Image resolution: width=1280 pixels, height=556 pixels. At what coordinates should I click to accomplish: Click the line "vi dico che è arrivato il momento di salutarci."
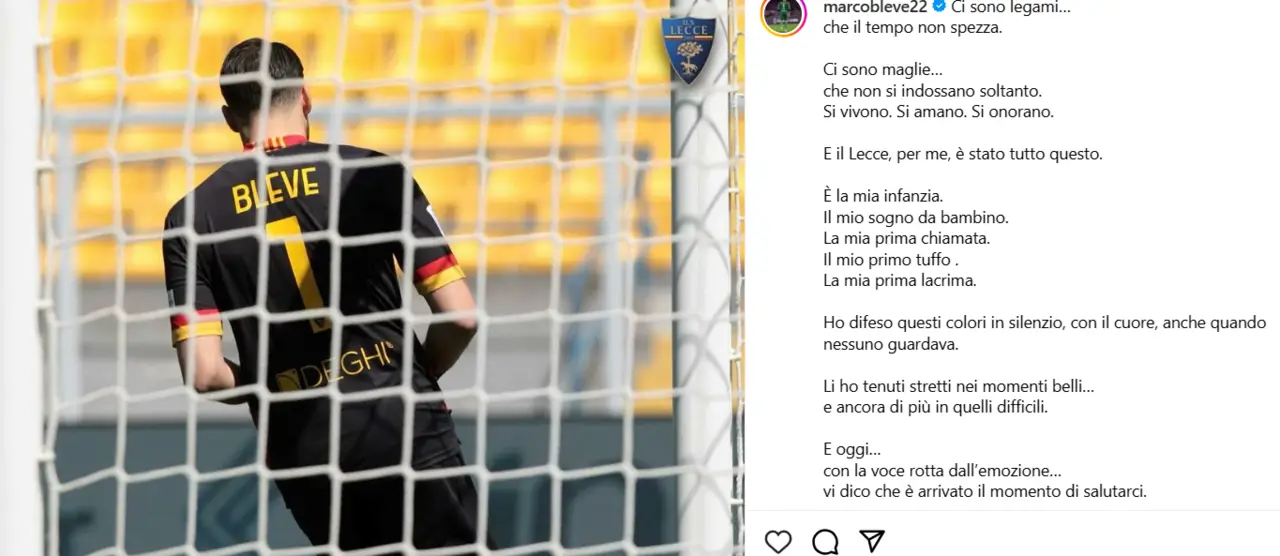[985, 492]
